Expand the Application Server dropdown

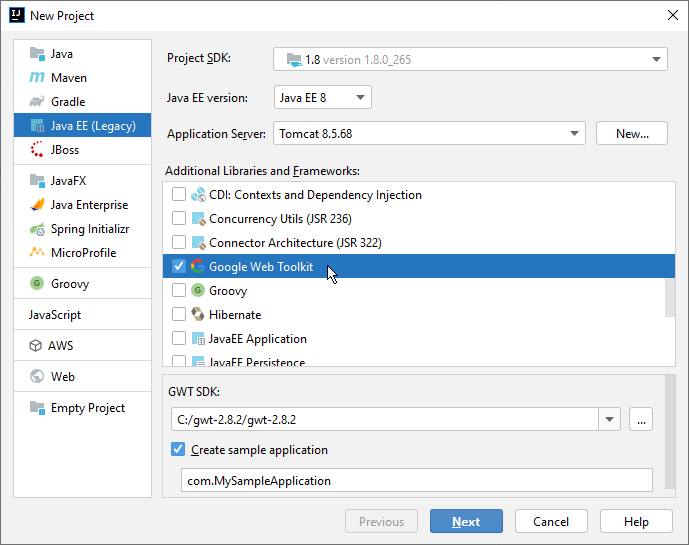pyautogui.click(x=574, y=133)
